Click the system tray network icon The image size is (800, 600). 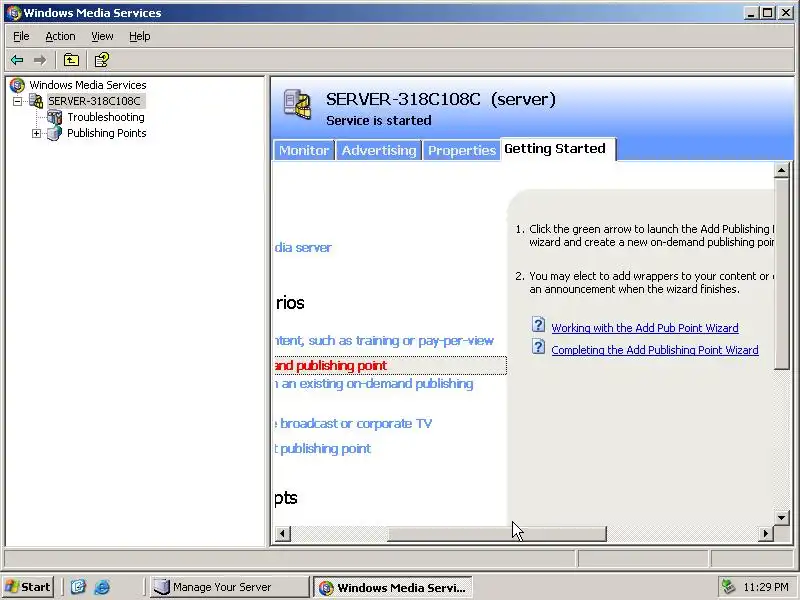[x=728, y=587]
